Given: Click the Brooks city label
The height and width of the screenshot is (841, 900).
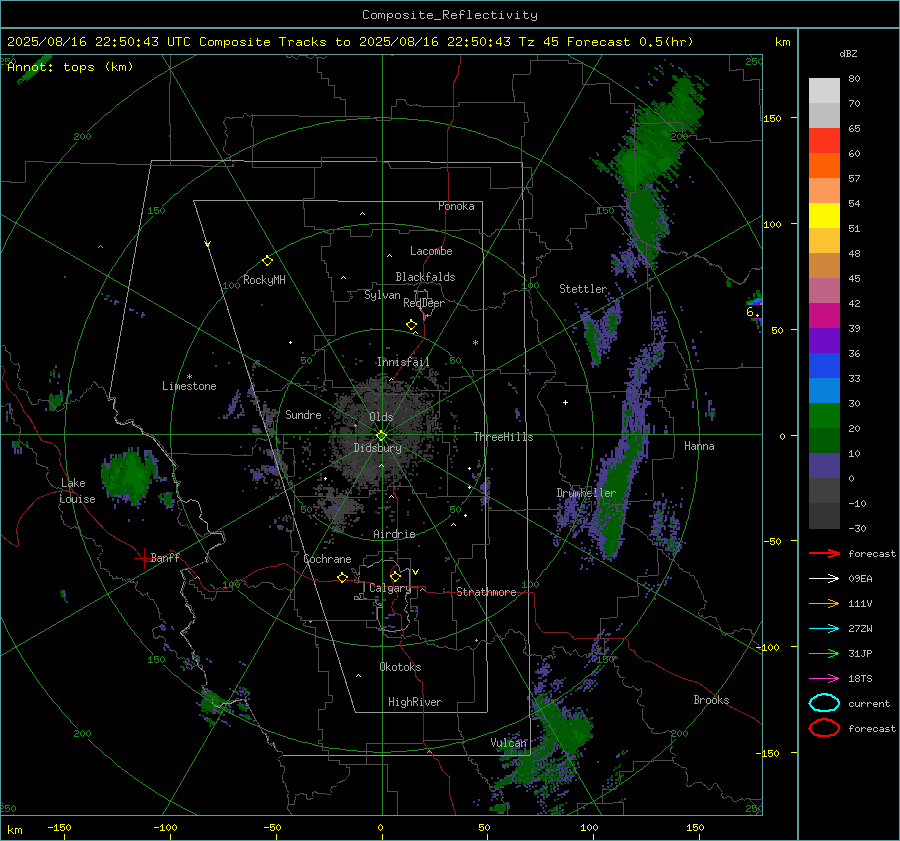Looking at the screenshot, I should (711, 700).
